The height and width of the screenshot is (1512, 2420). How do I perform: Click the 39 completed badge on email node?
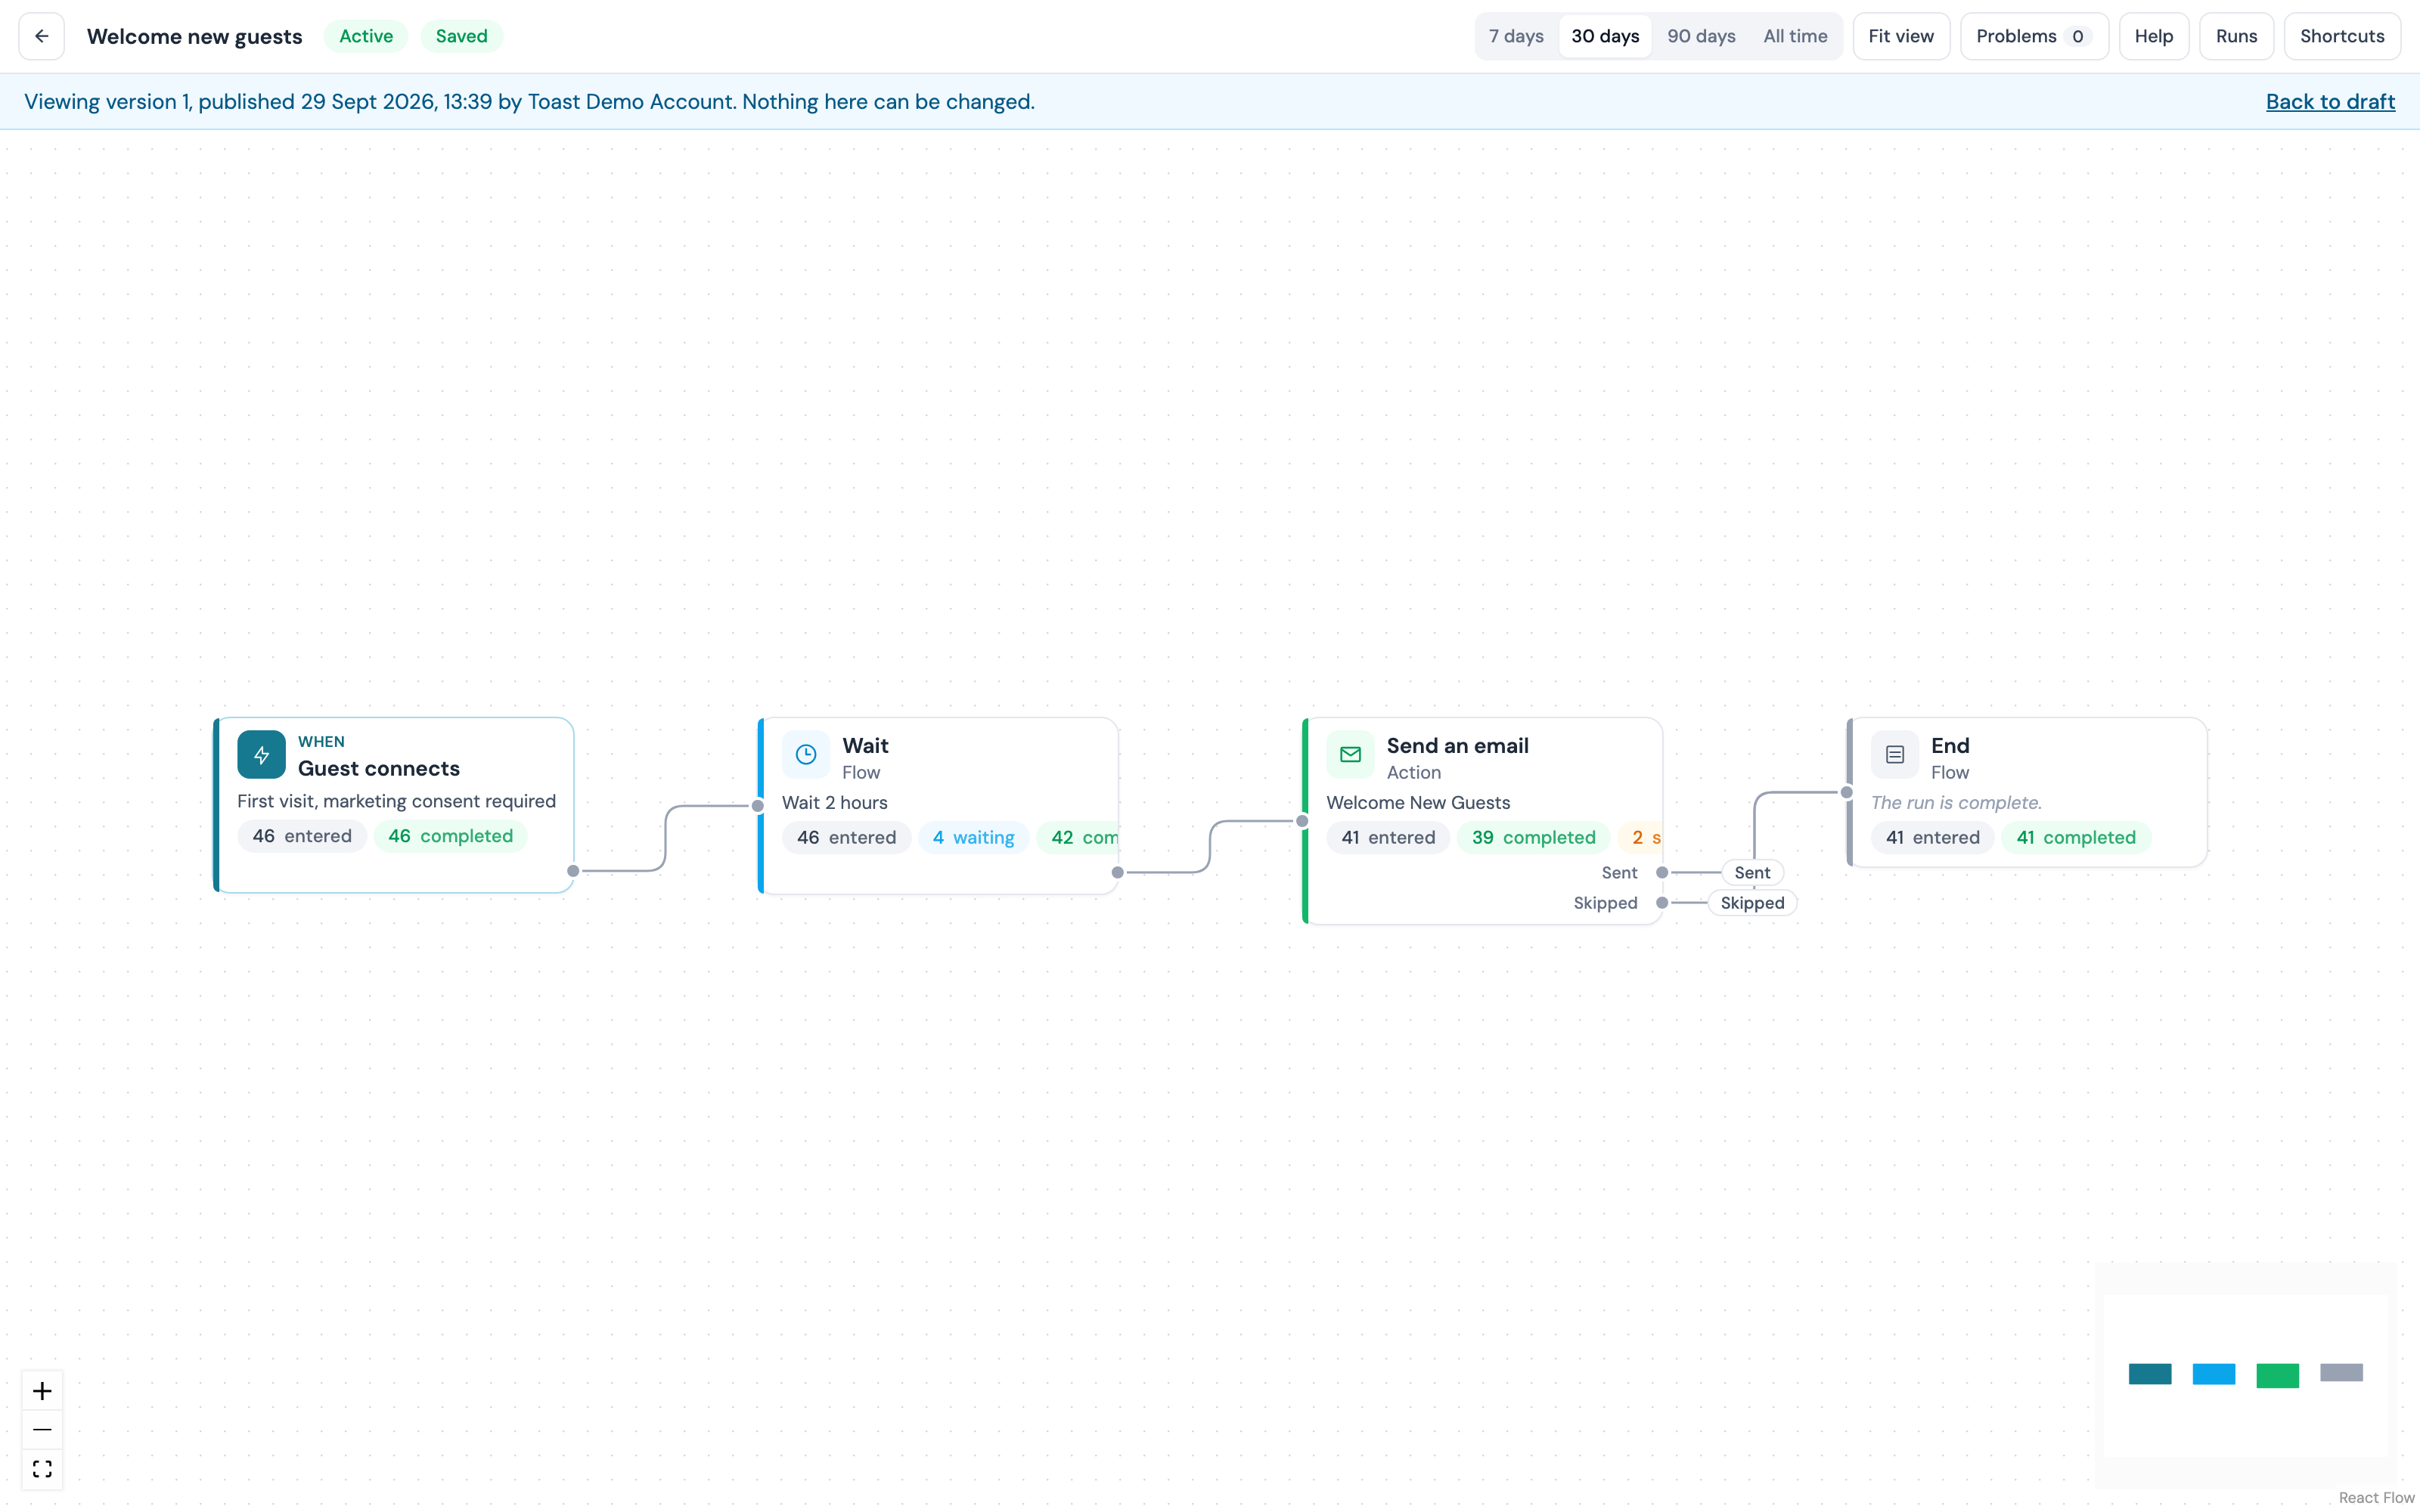click(x=1533, y=838)
